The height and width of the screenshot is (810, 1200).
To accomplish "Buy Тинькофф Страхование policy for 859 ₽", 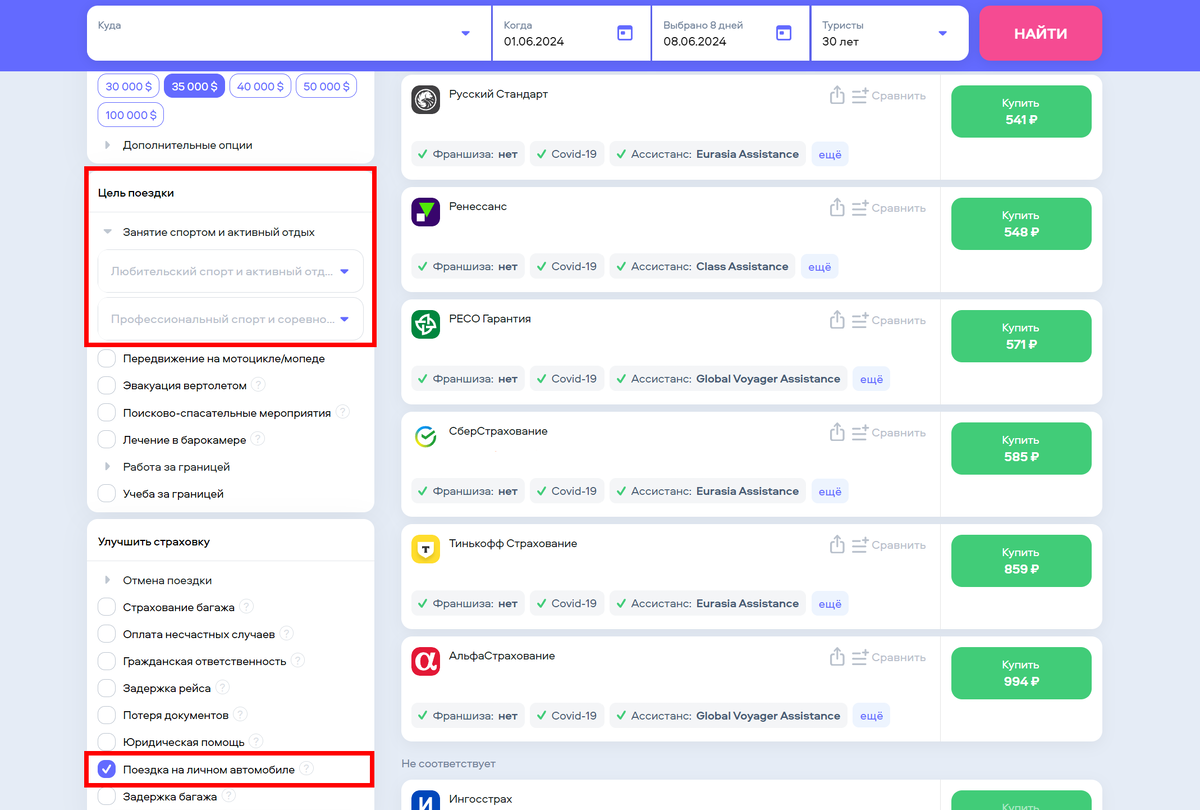I will click(x=1021, y=560).
